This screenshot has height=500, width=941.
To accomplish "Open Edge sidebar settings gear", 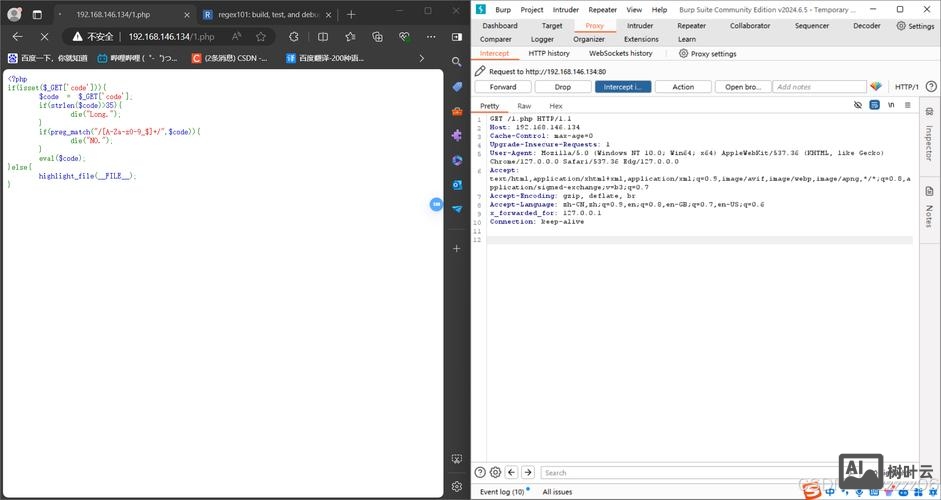I will (x=457, y=486).
